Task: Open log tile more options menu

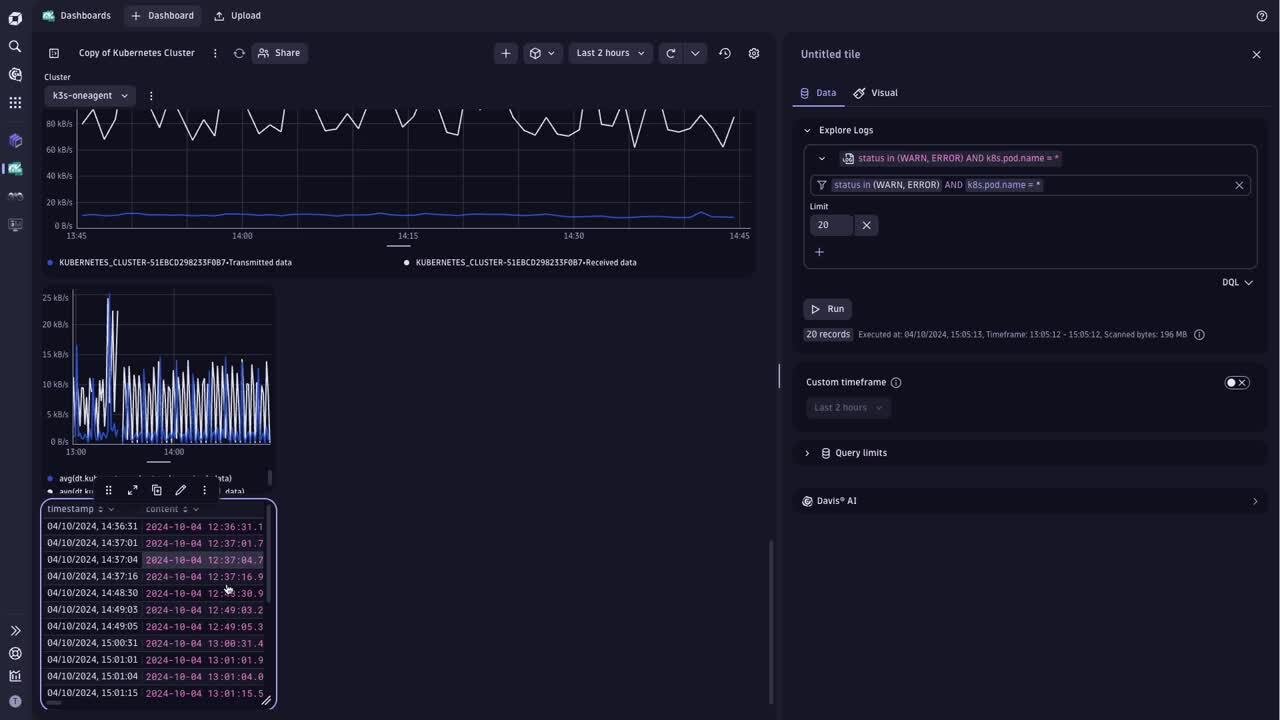Action: [x=205, y=490]
